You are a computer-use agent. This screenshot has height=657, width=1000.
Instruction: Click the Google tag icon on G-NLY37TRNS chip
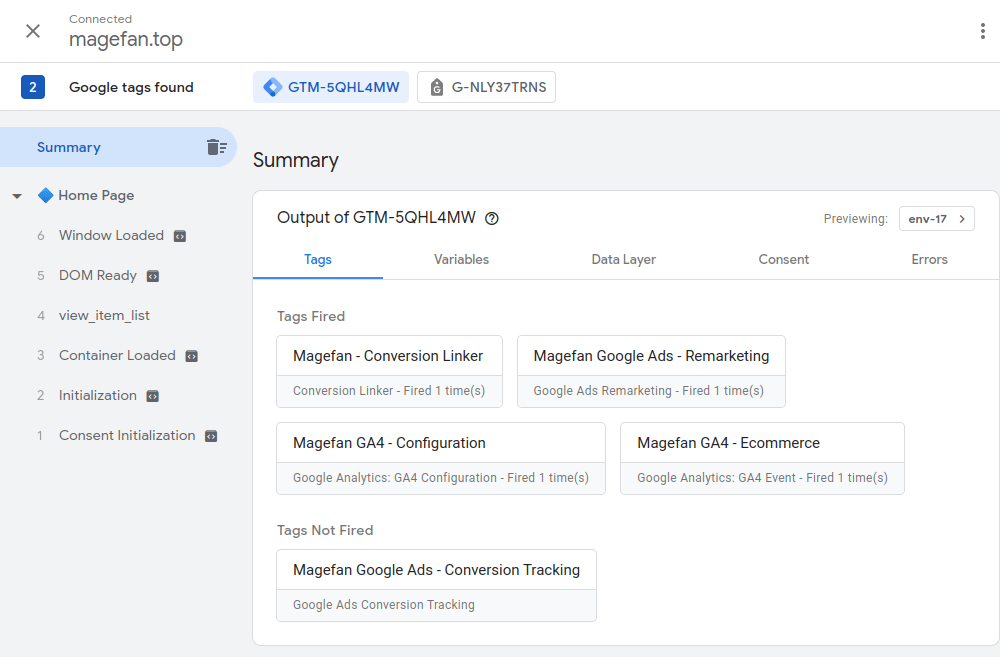tap(436, 87)
